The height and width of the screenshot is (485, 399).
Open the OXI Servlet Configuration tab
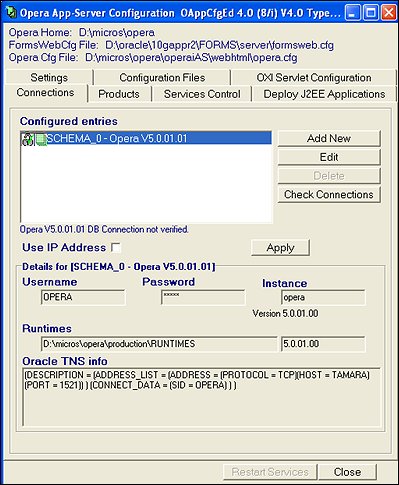pos(314,77)
